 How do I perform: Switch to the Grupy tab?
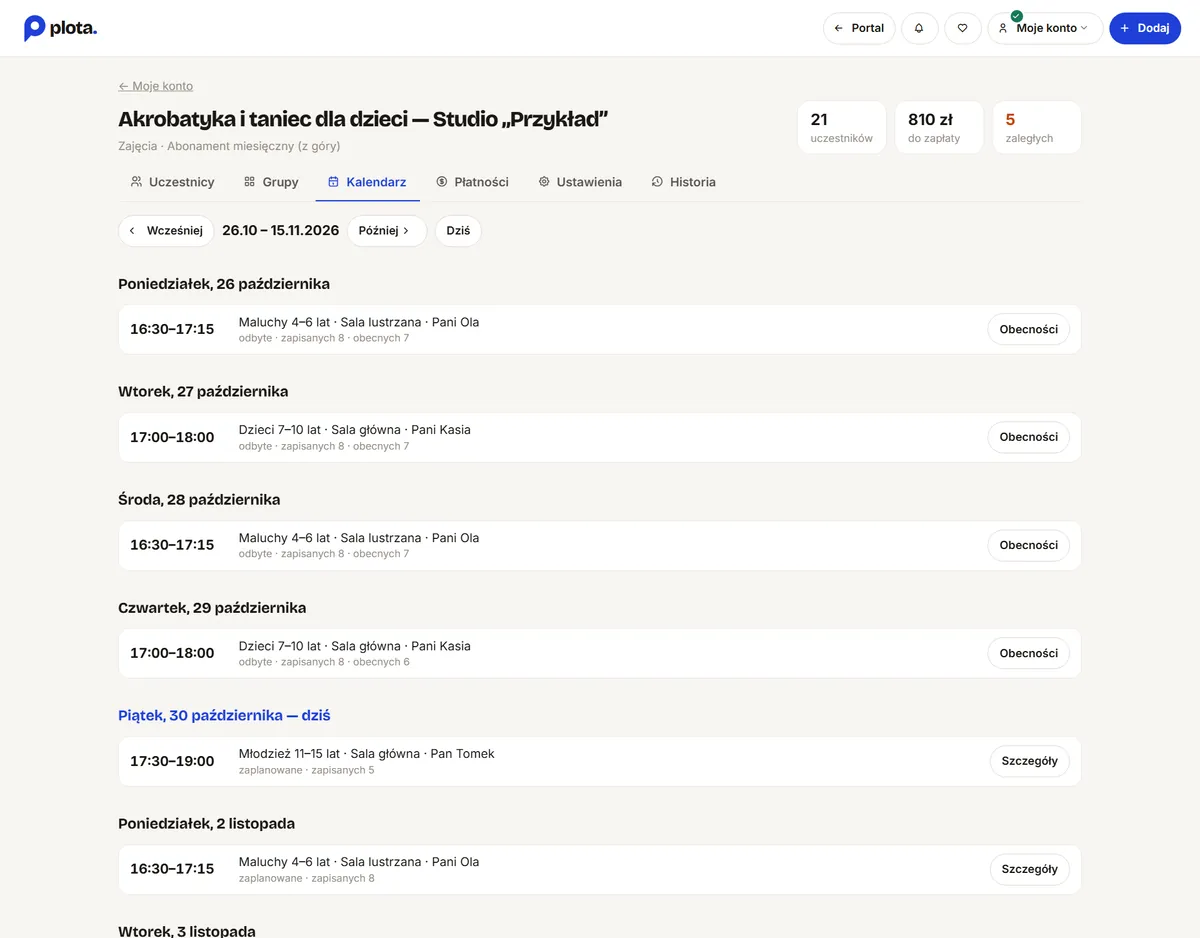[271, 182]
